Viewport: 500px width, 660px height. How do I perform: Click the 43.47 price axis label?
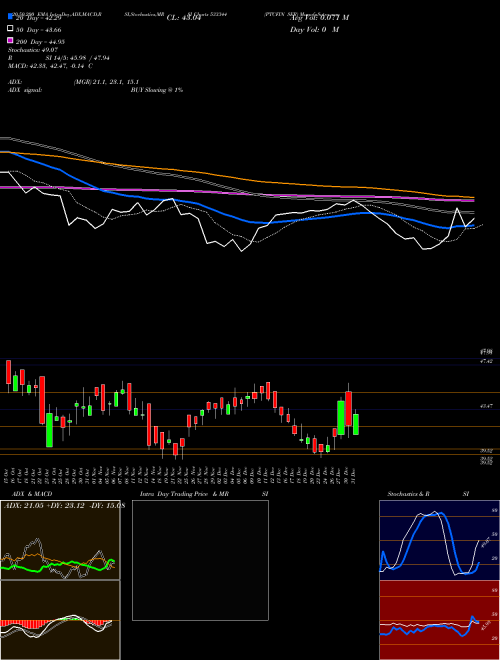(x=487, y=406)
